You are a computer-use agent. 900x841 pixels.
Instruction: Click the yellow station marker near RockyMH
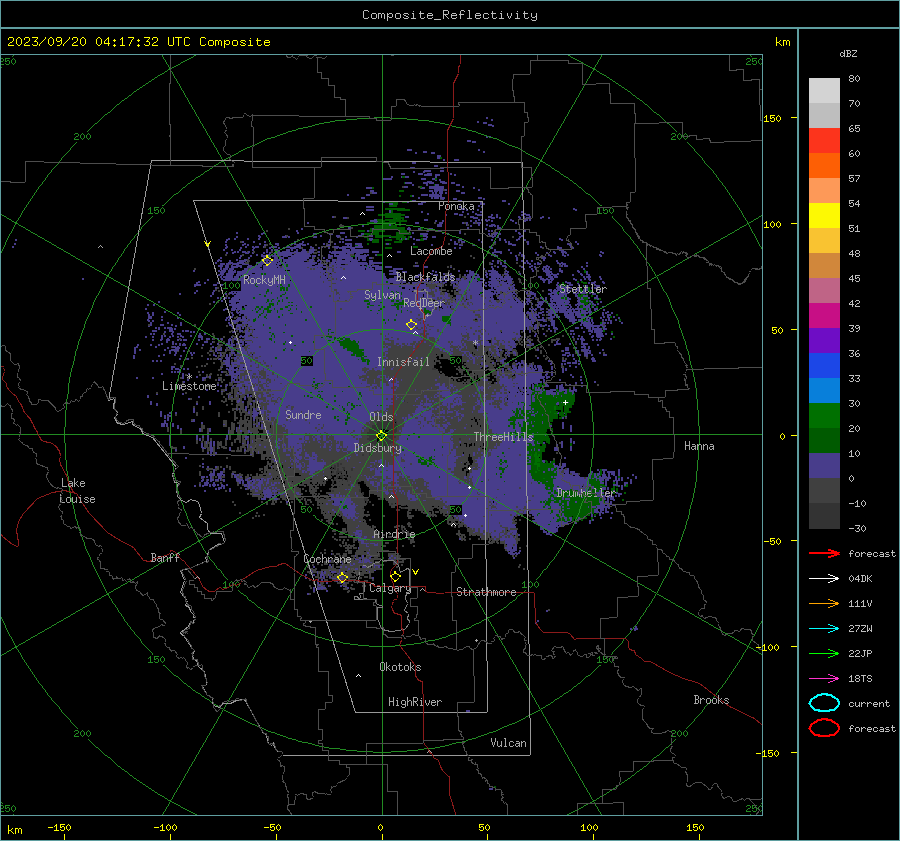267,261
